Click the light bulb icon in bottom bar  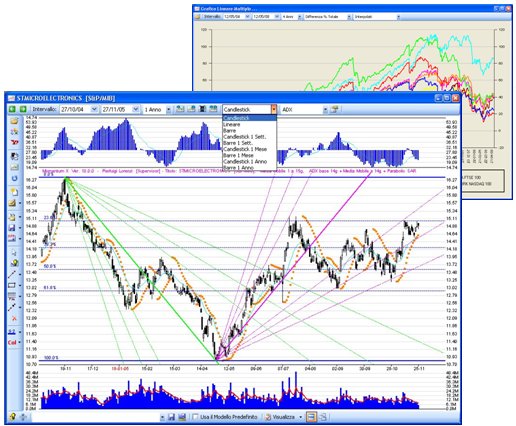(x=13, y=417)
